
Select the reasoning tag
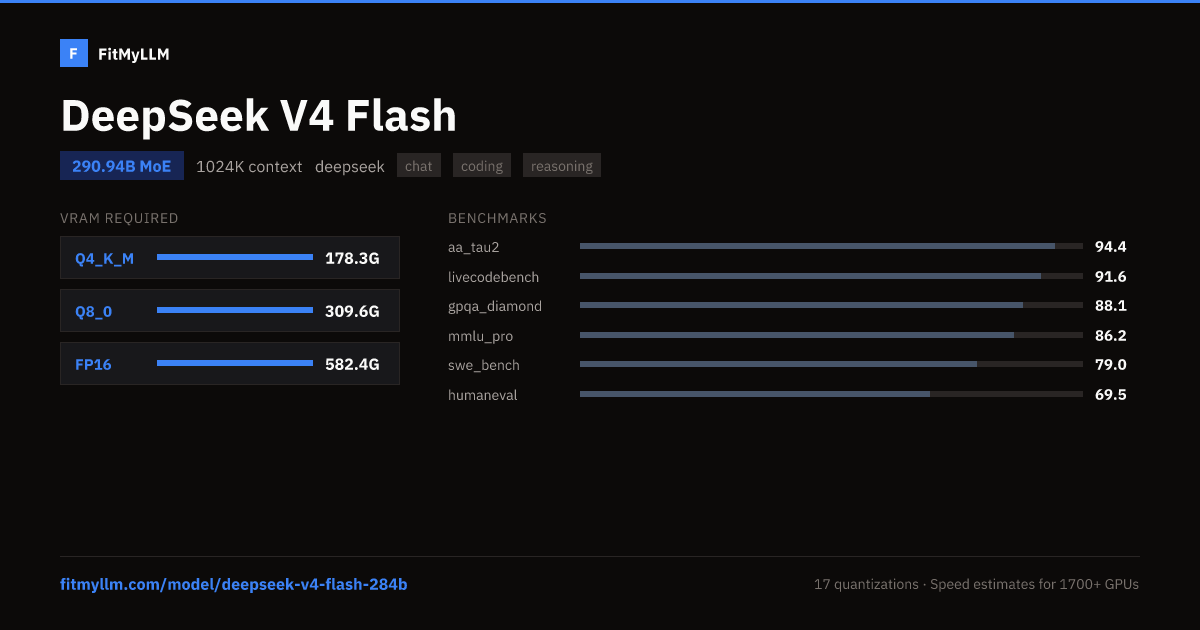point(562,166)
